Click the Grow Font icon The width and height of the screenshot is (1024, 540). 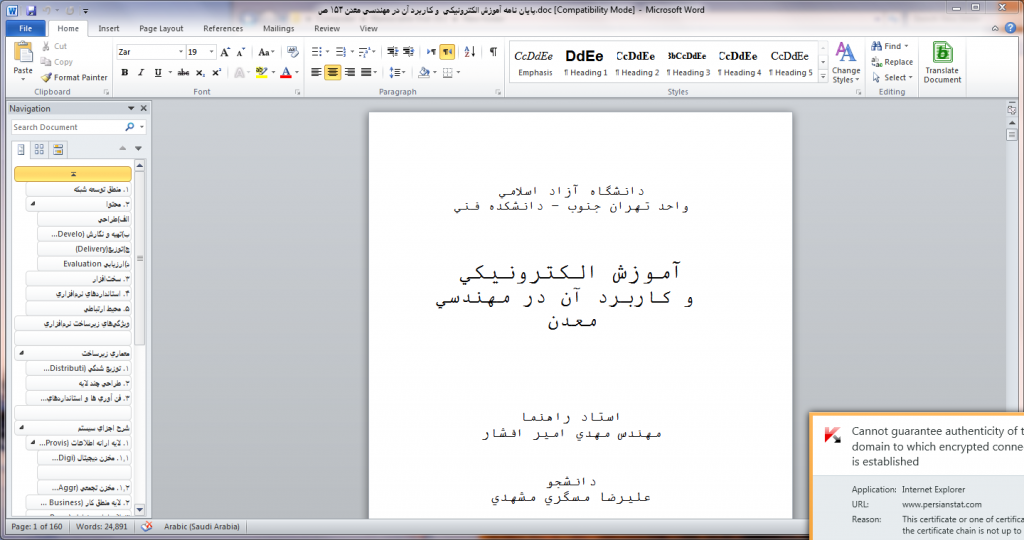tap(225, 51)
